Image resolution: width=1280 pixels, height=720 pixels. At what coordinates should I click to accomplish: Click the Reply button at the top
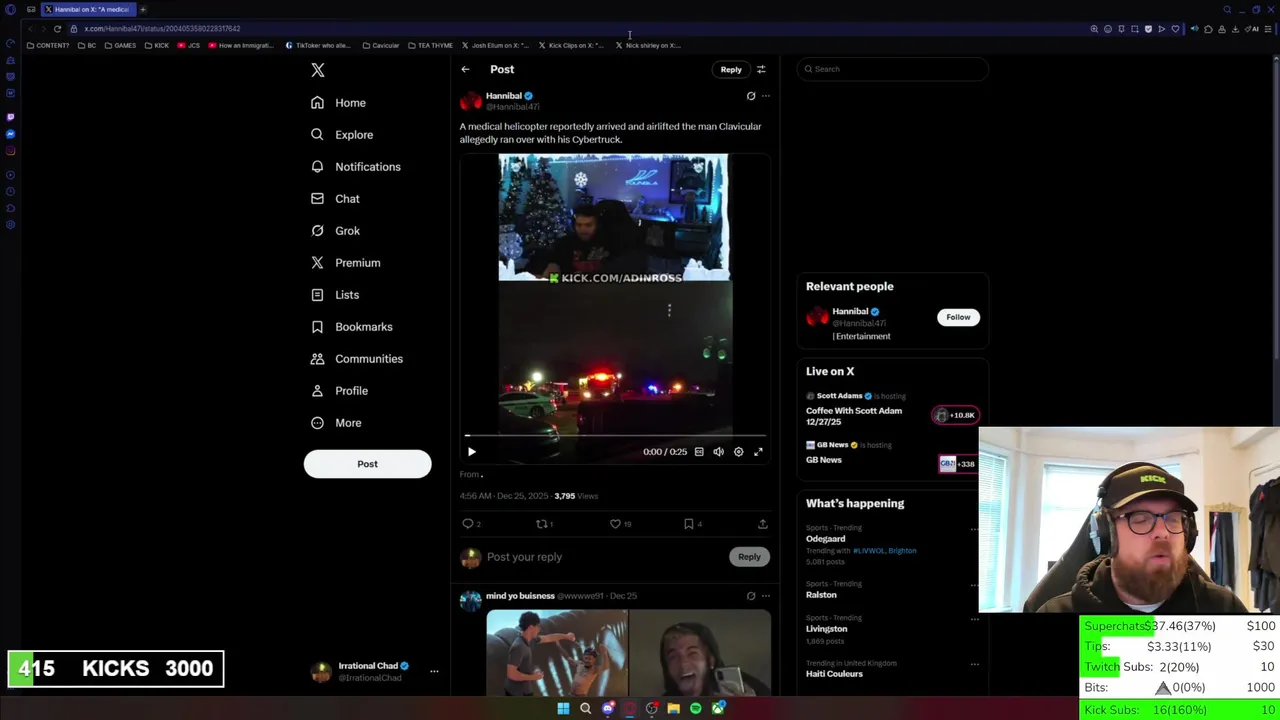tap(731, 69)
